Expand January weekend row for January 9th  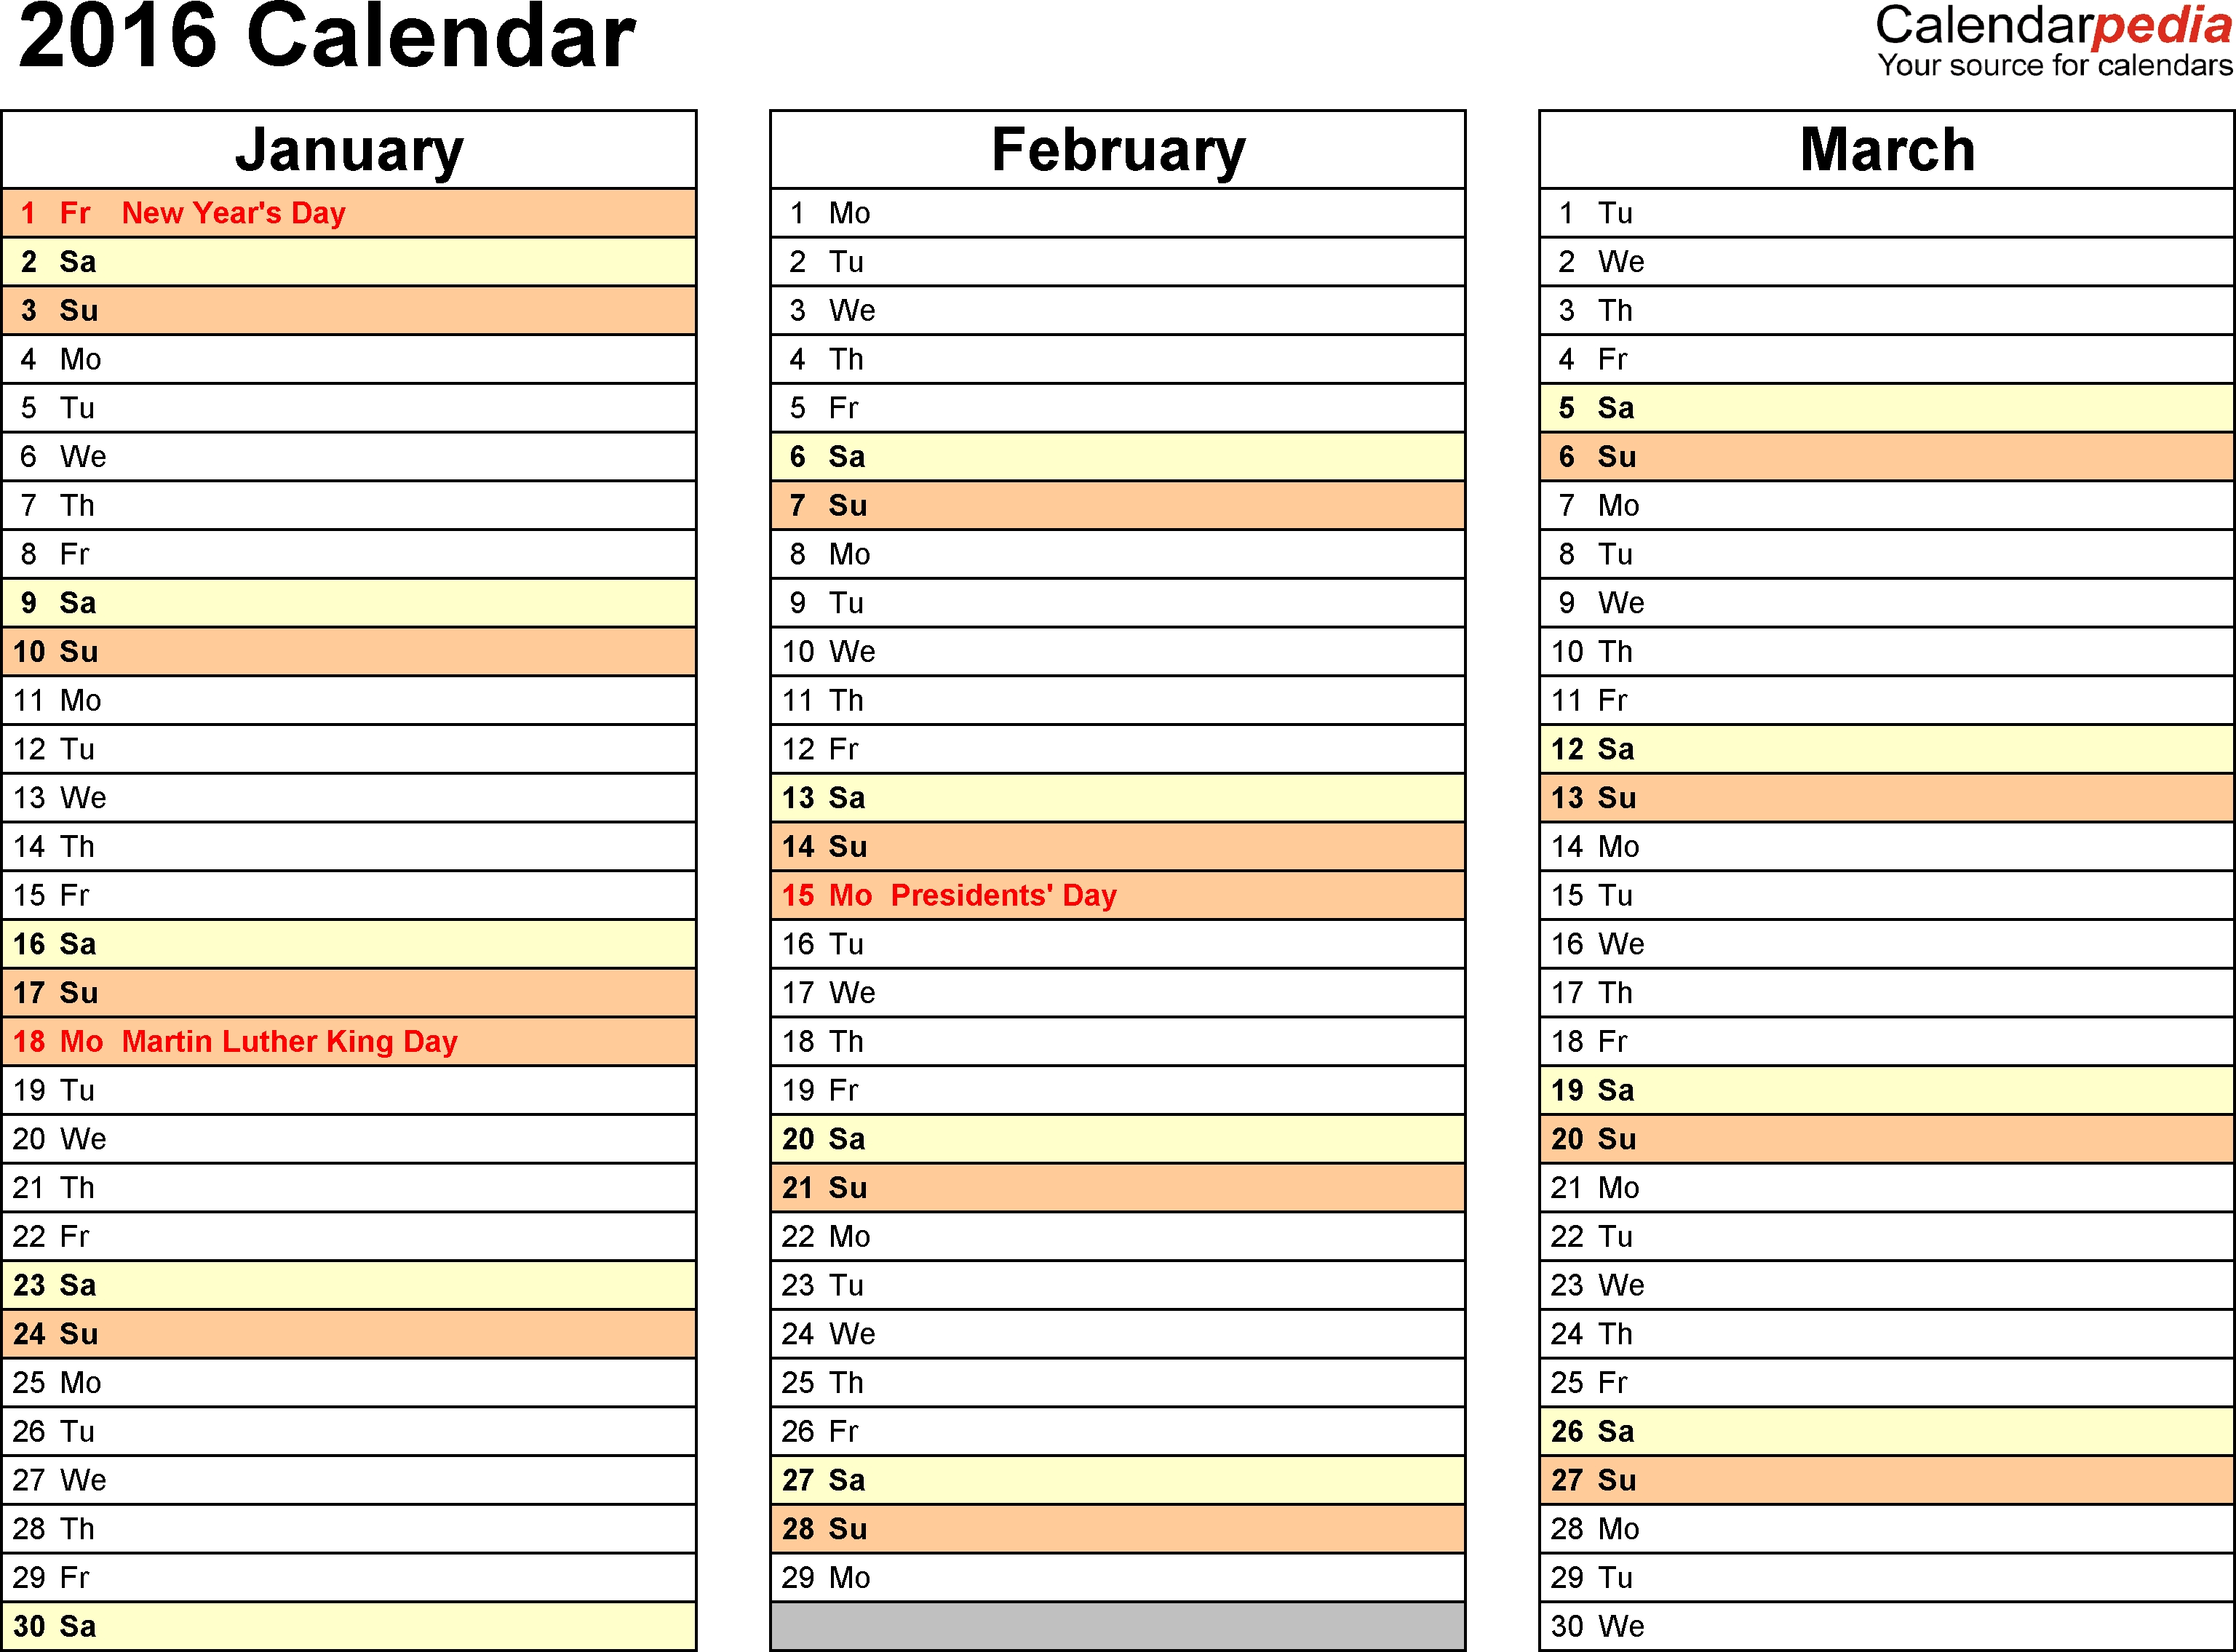[x=365, y=602]
